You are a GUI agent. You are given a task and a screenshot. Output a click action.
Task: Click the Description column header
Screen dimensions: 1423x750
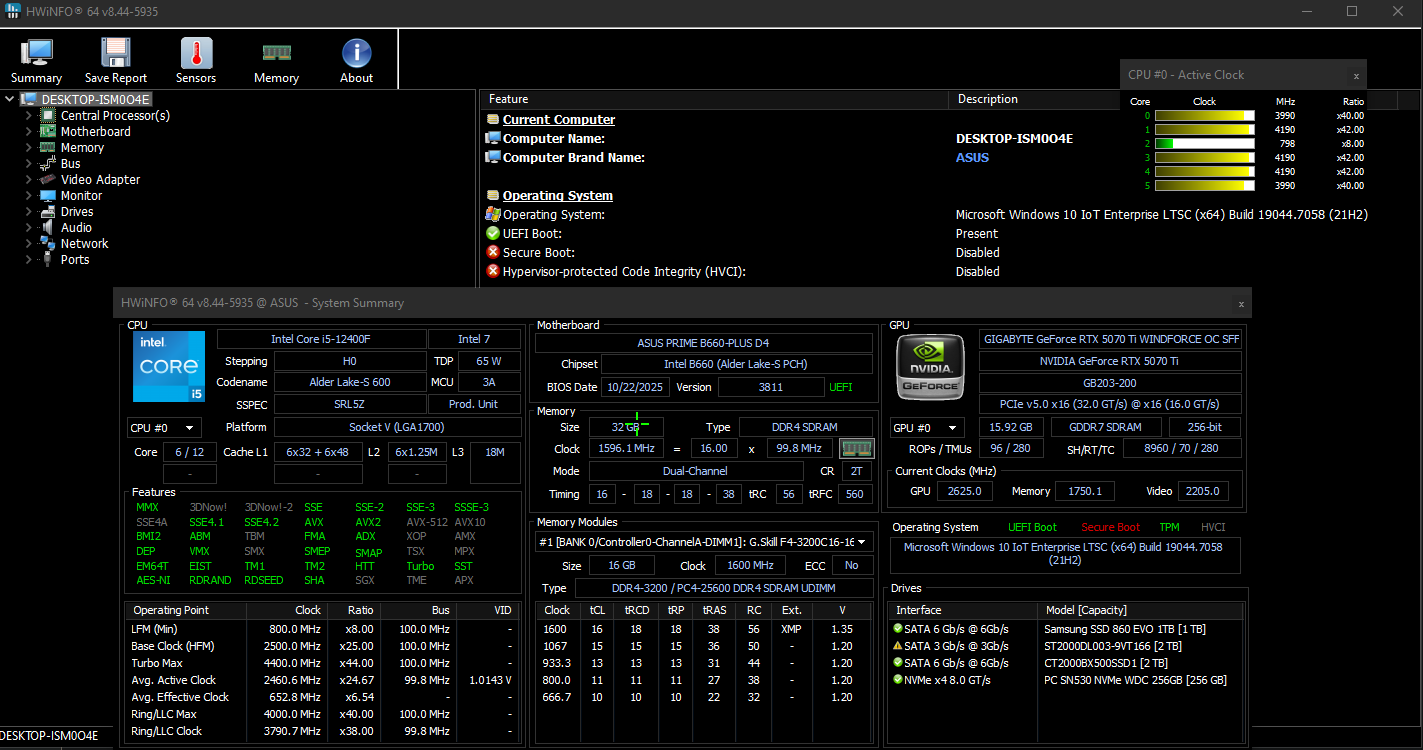click(x=988, y=99)
